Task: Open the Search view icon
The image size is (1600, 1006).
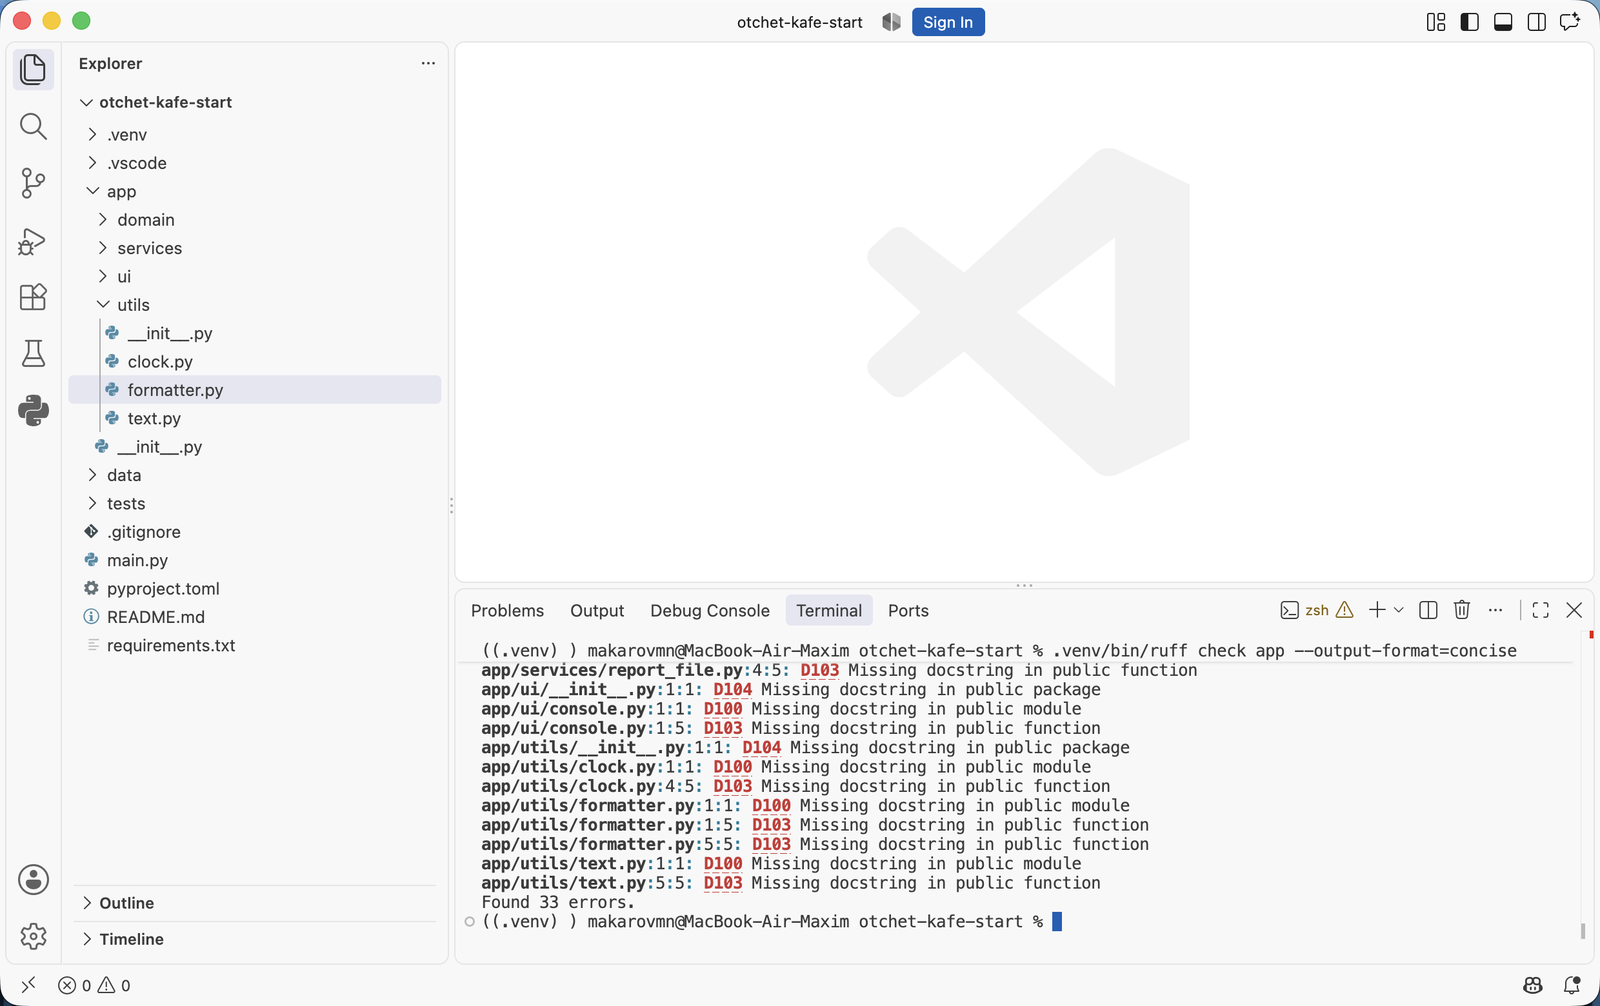Action: [33, 126]
